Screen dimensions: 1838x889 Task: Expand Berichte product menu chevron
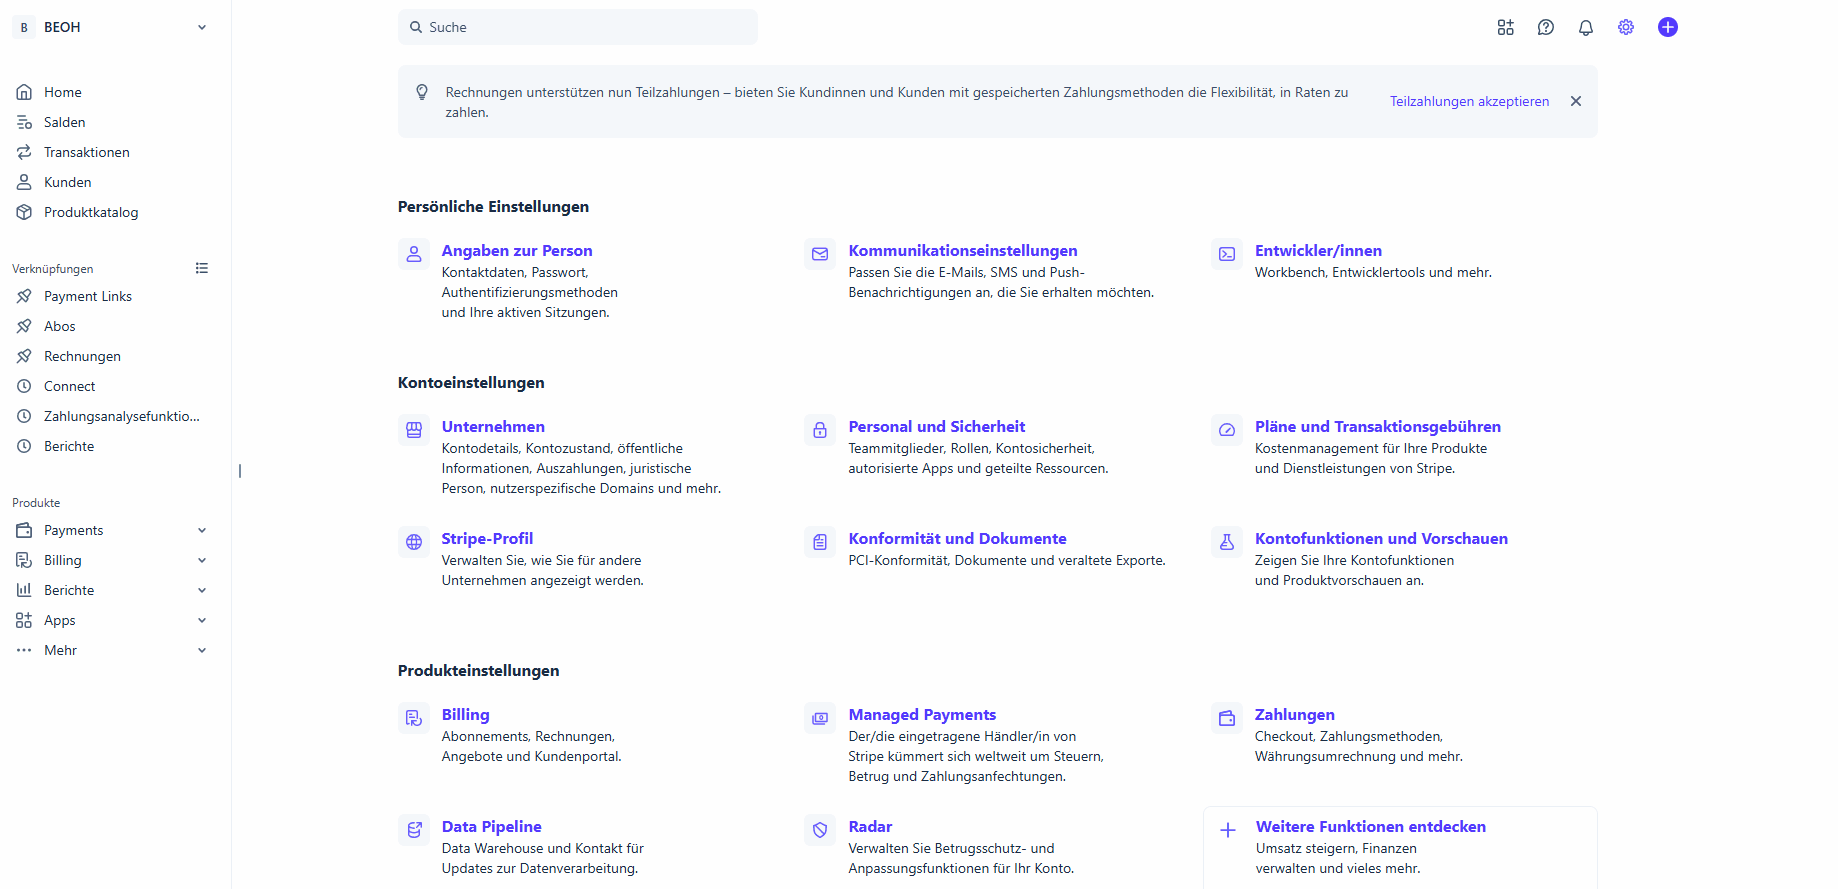coord(202,590)
